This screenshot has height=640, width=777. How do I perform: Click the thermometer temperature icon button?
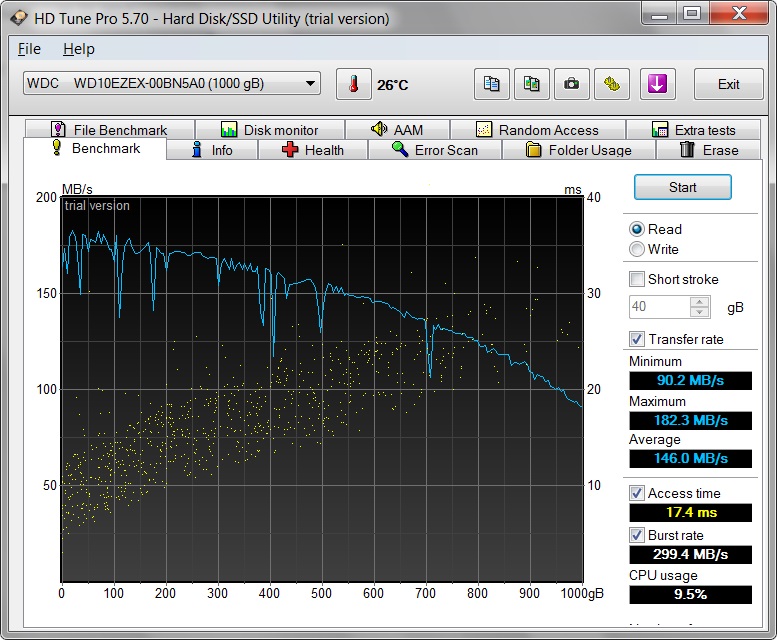coord(353,84)
